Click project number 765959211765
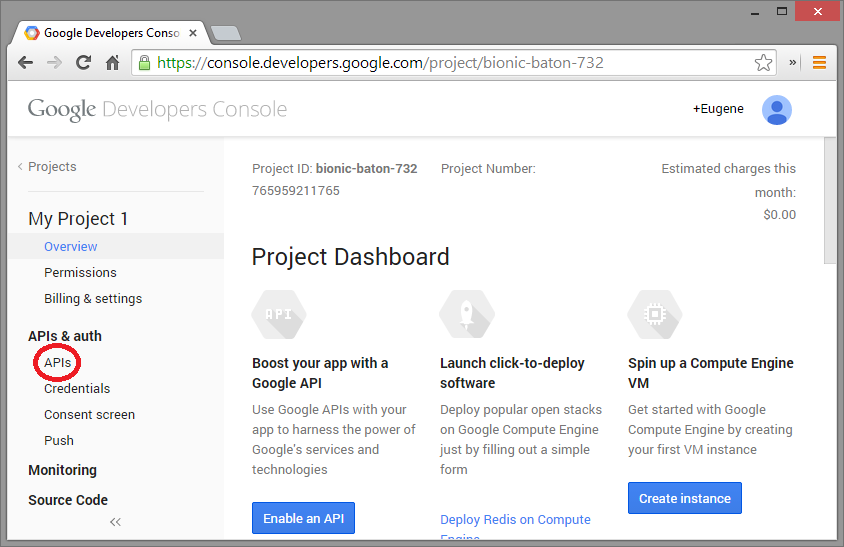This screenshot has width=844, height=547. pyautogui.click(x=296, y=191)
